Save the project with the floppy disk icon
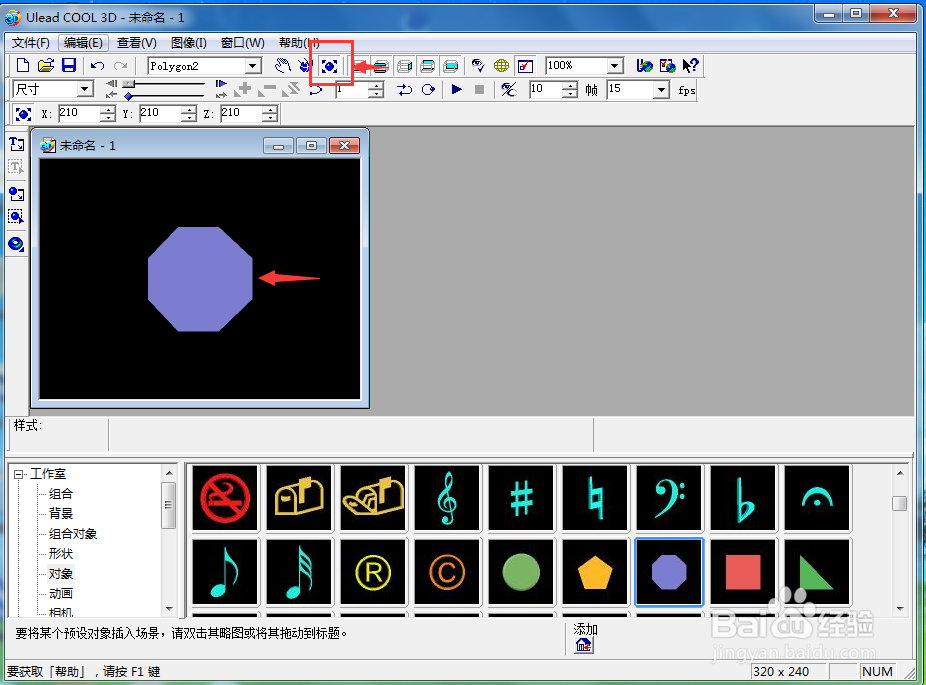926x685 pixels. (69, 66)
